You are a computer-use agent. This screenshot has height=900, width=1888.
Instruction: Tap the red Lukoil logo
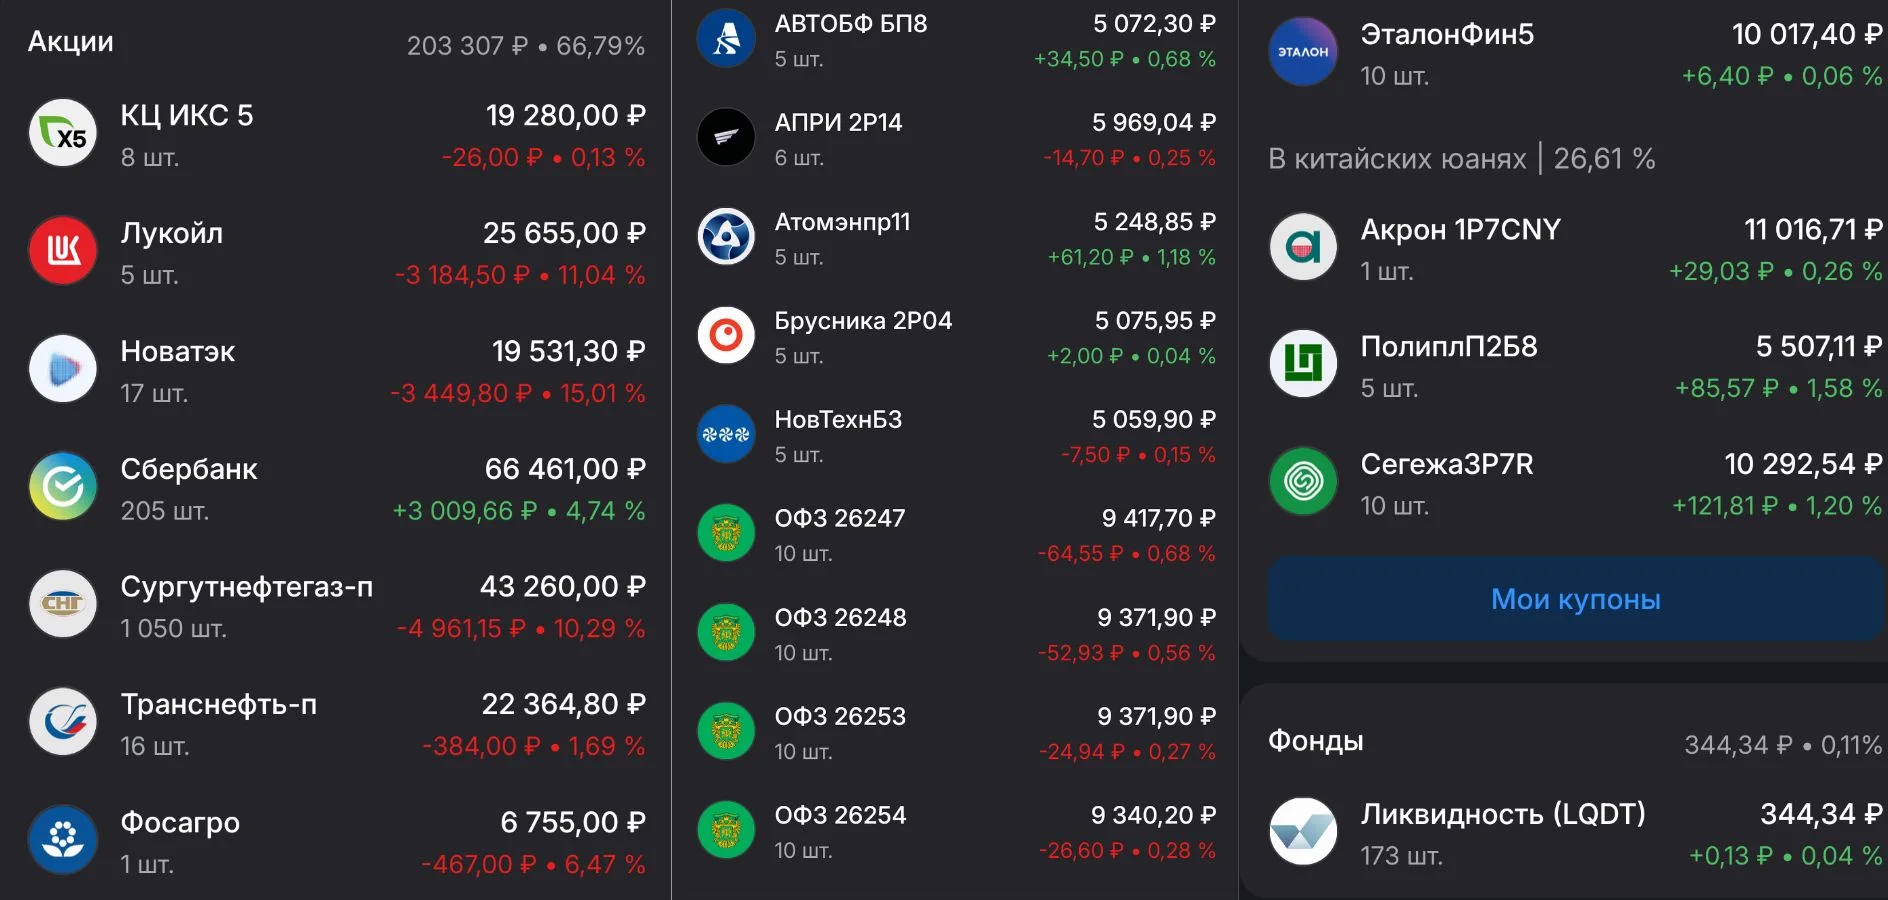click(63, 251)
